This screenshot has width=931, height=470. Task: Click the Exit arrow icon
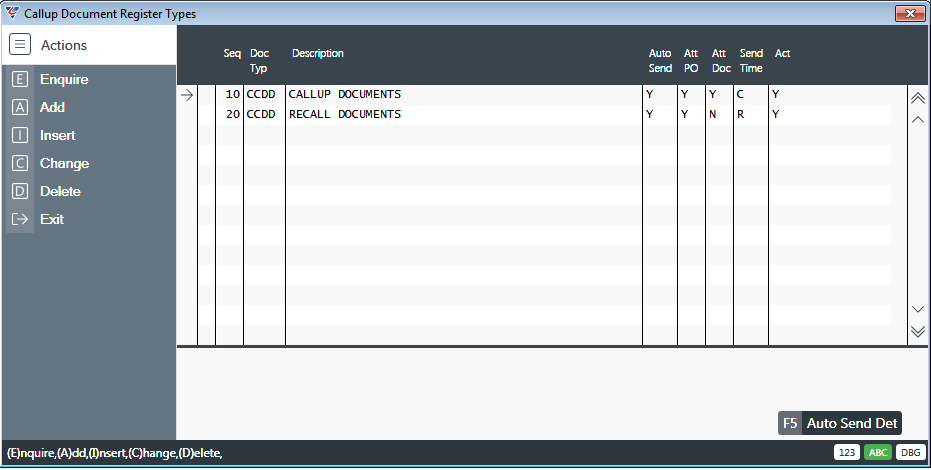point(20,219)
